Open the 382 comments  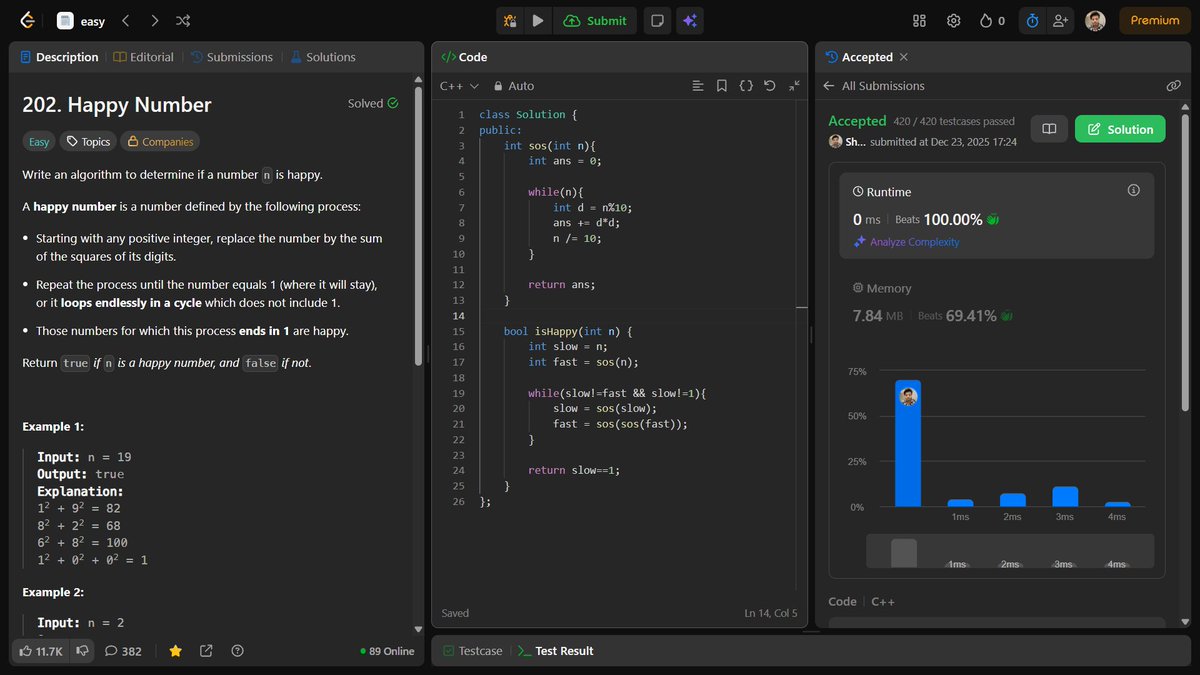click(123, 650)
